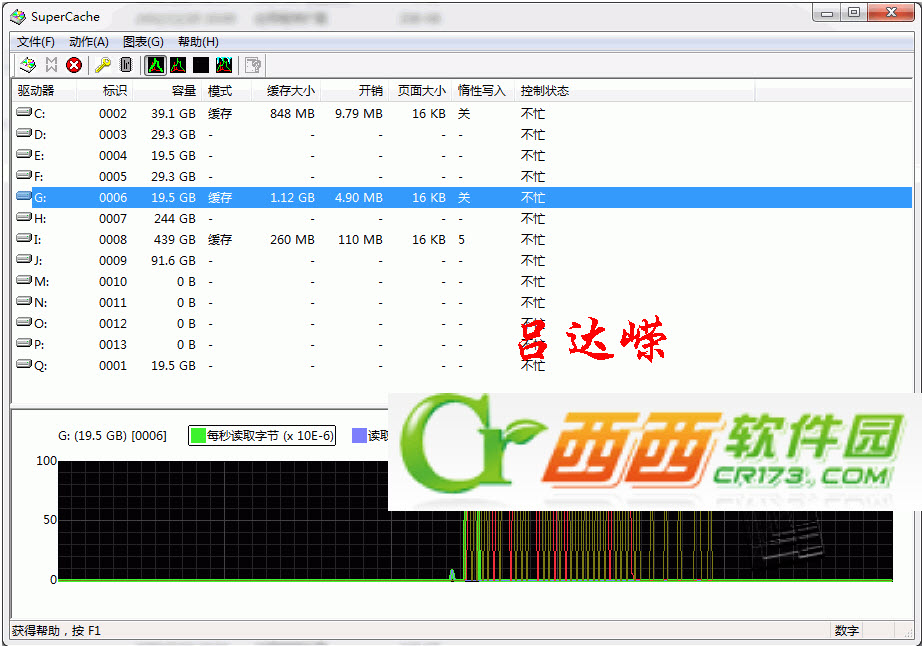Select drive H: row in list
Image resolution: width=922 pixels, height=646 pixels.
pos(40,219)
